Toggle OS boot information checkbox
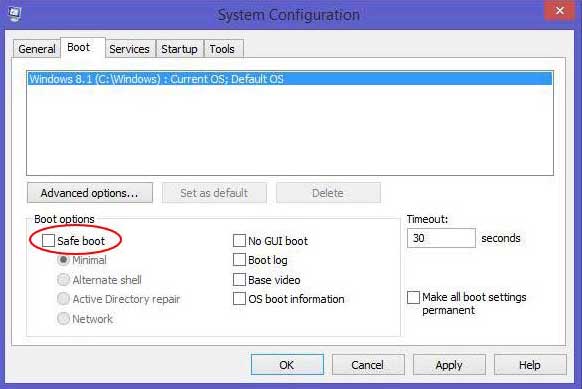 coord(239,299)
